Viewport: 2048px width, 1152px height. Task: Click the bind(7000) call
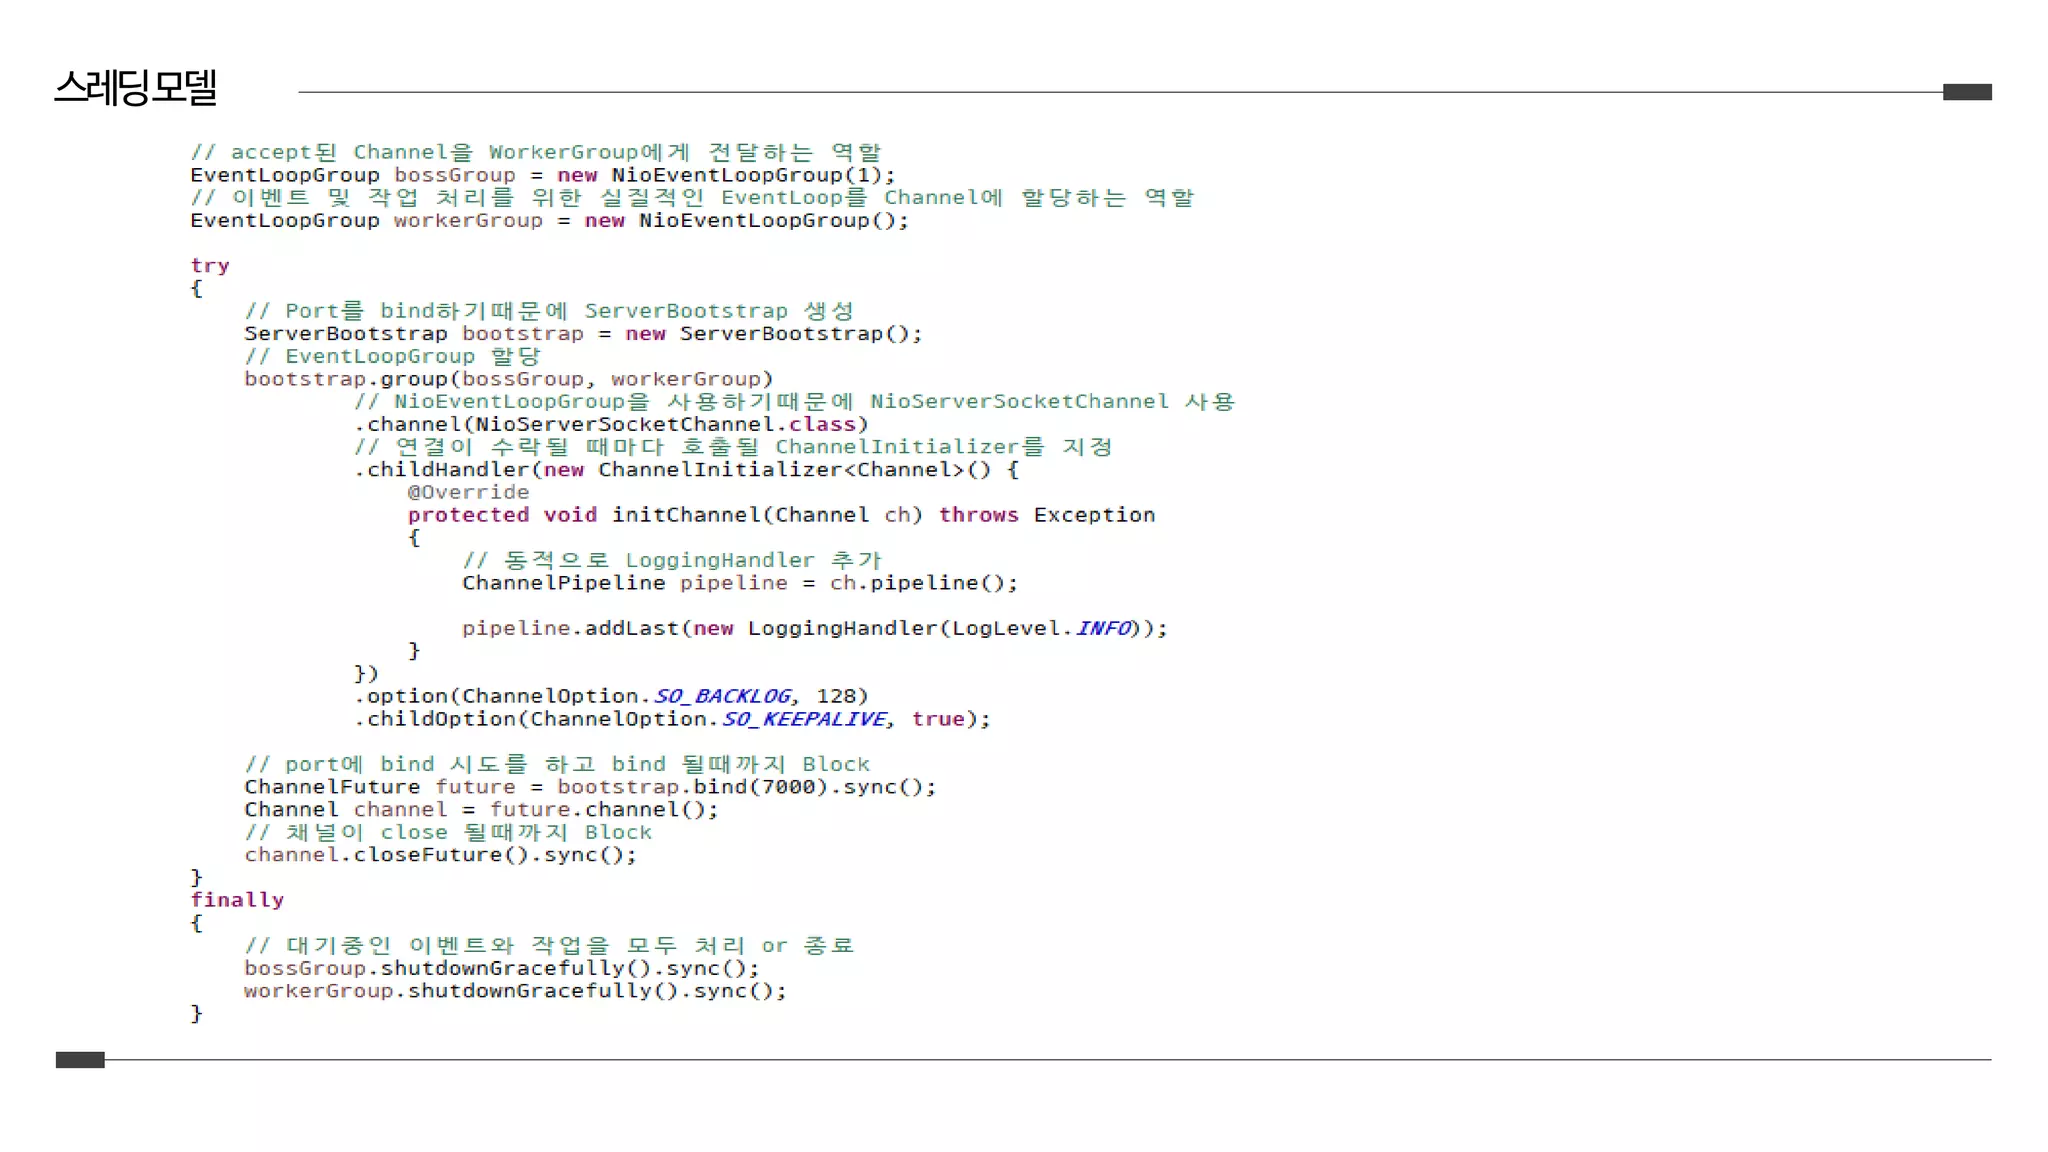pos(760,787)
